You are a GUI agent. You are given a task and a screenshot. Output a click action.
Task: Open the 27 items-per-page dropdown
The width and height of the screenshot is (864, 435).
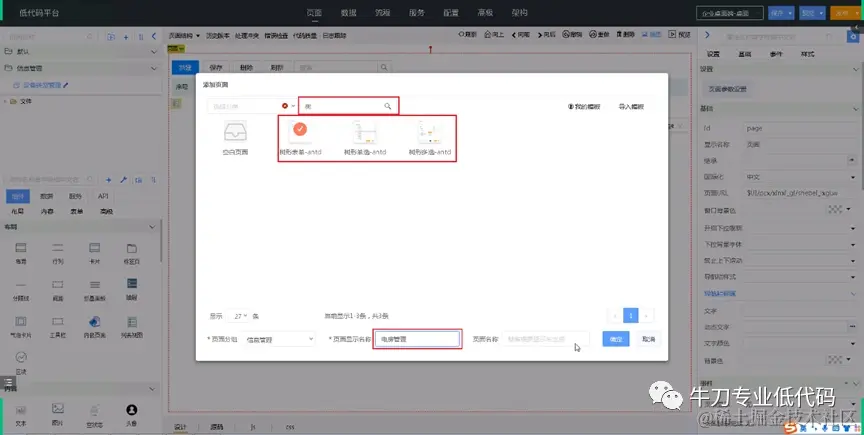tap(238, 316)
